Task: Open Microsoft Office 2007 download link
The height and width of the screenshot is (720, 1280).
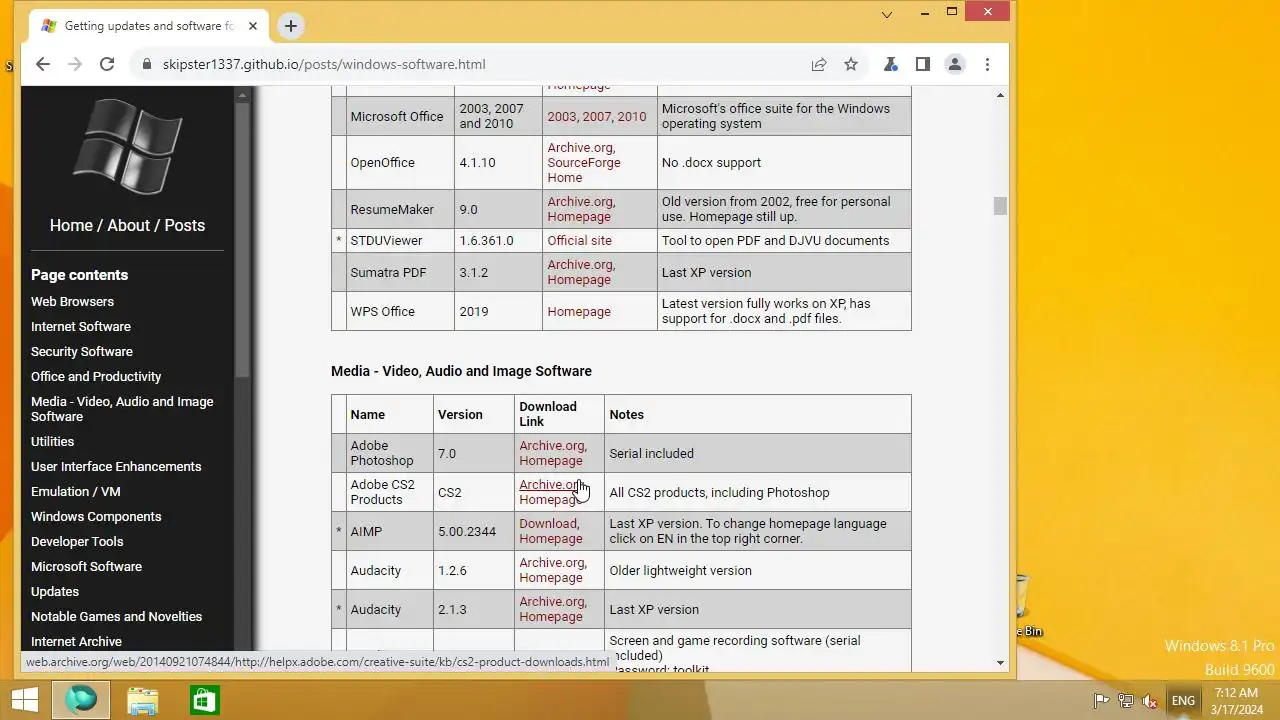Action: point(597,116)
